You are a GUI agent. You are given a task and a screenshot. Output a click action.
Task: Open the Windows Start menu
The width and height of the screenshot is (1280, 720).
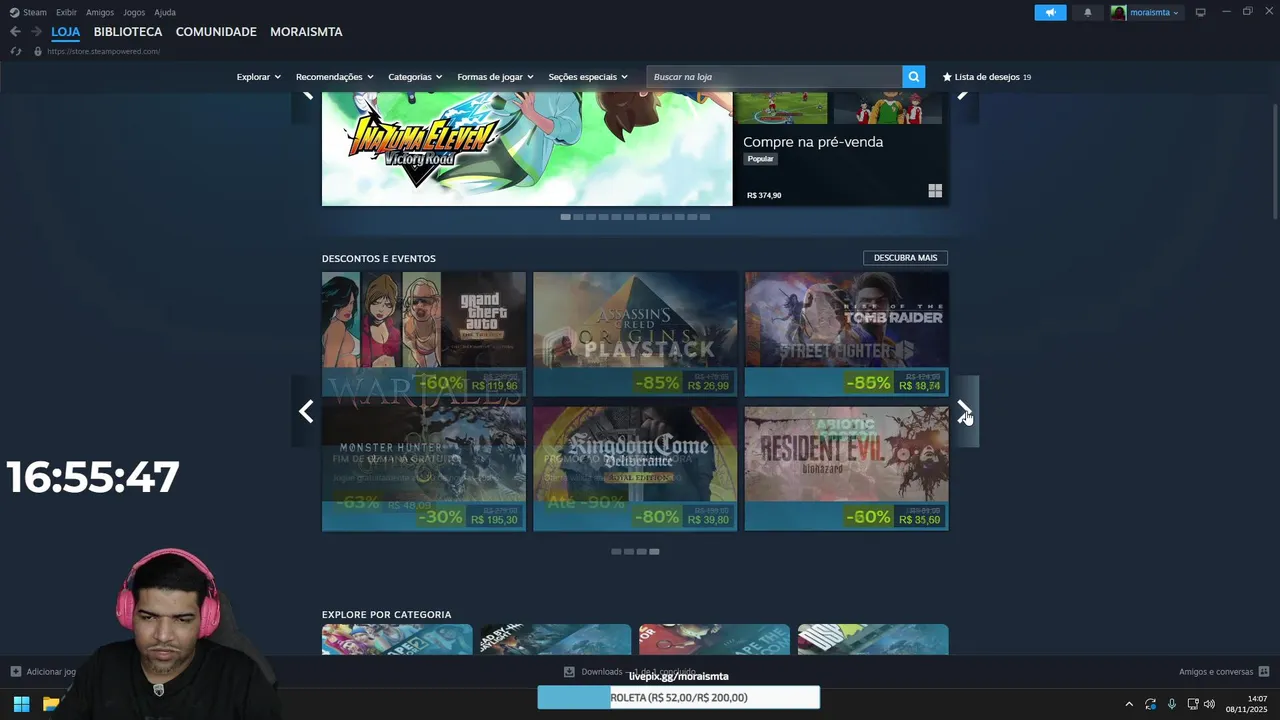[21, 703]
